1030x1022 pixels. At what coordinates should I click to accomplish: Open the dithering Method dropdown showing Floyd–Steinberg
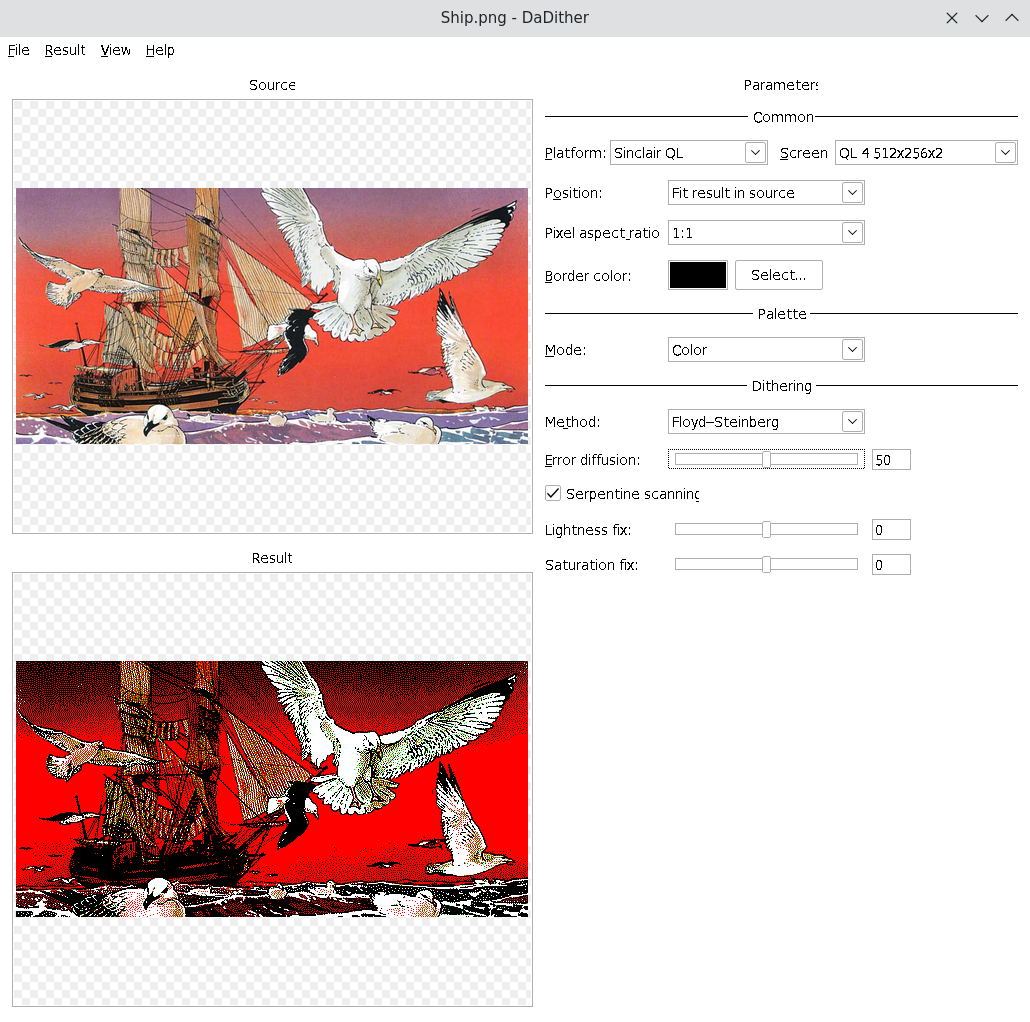tap(766, 422)
